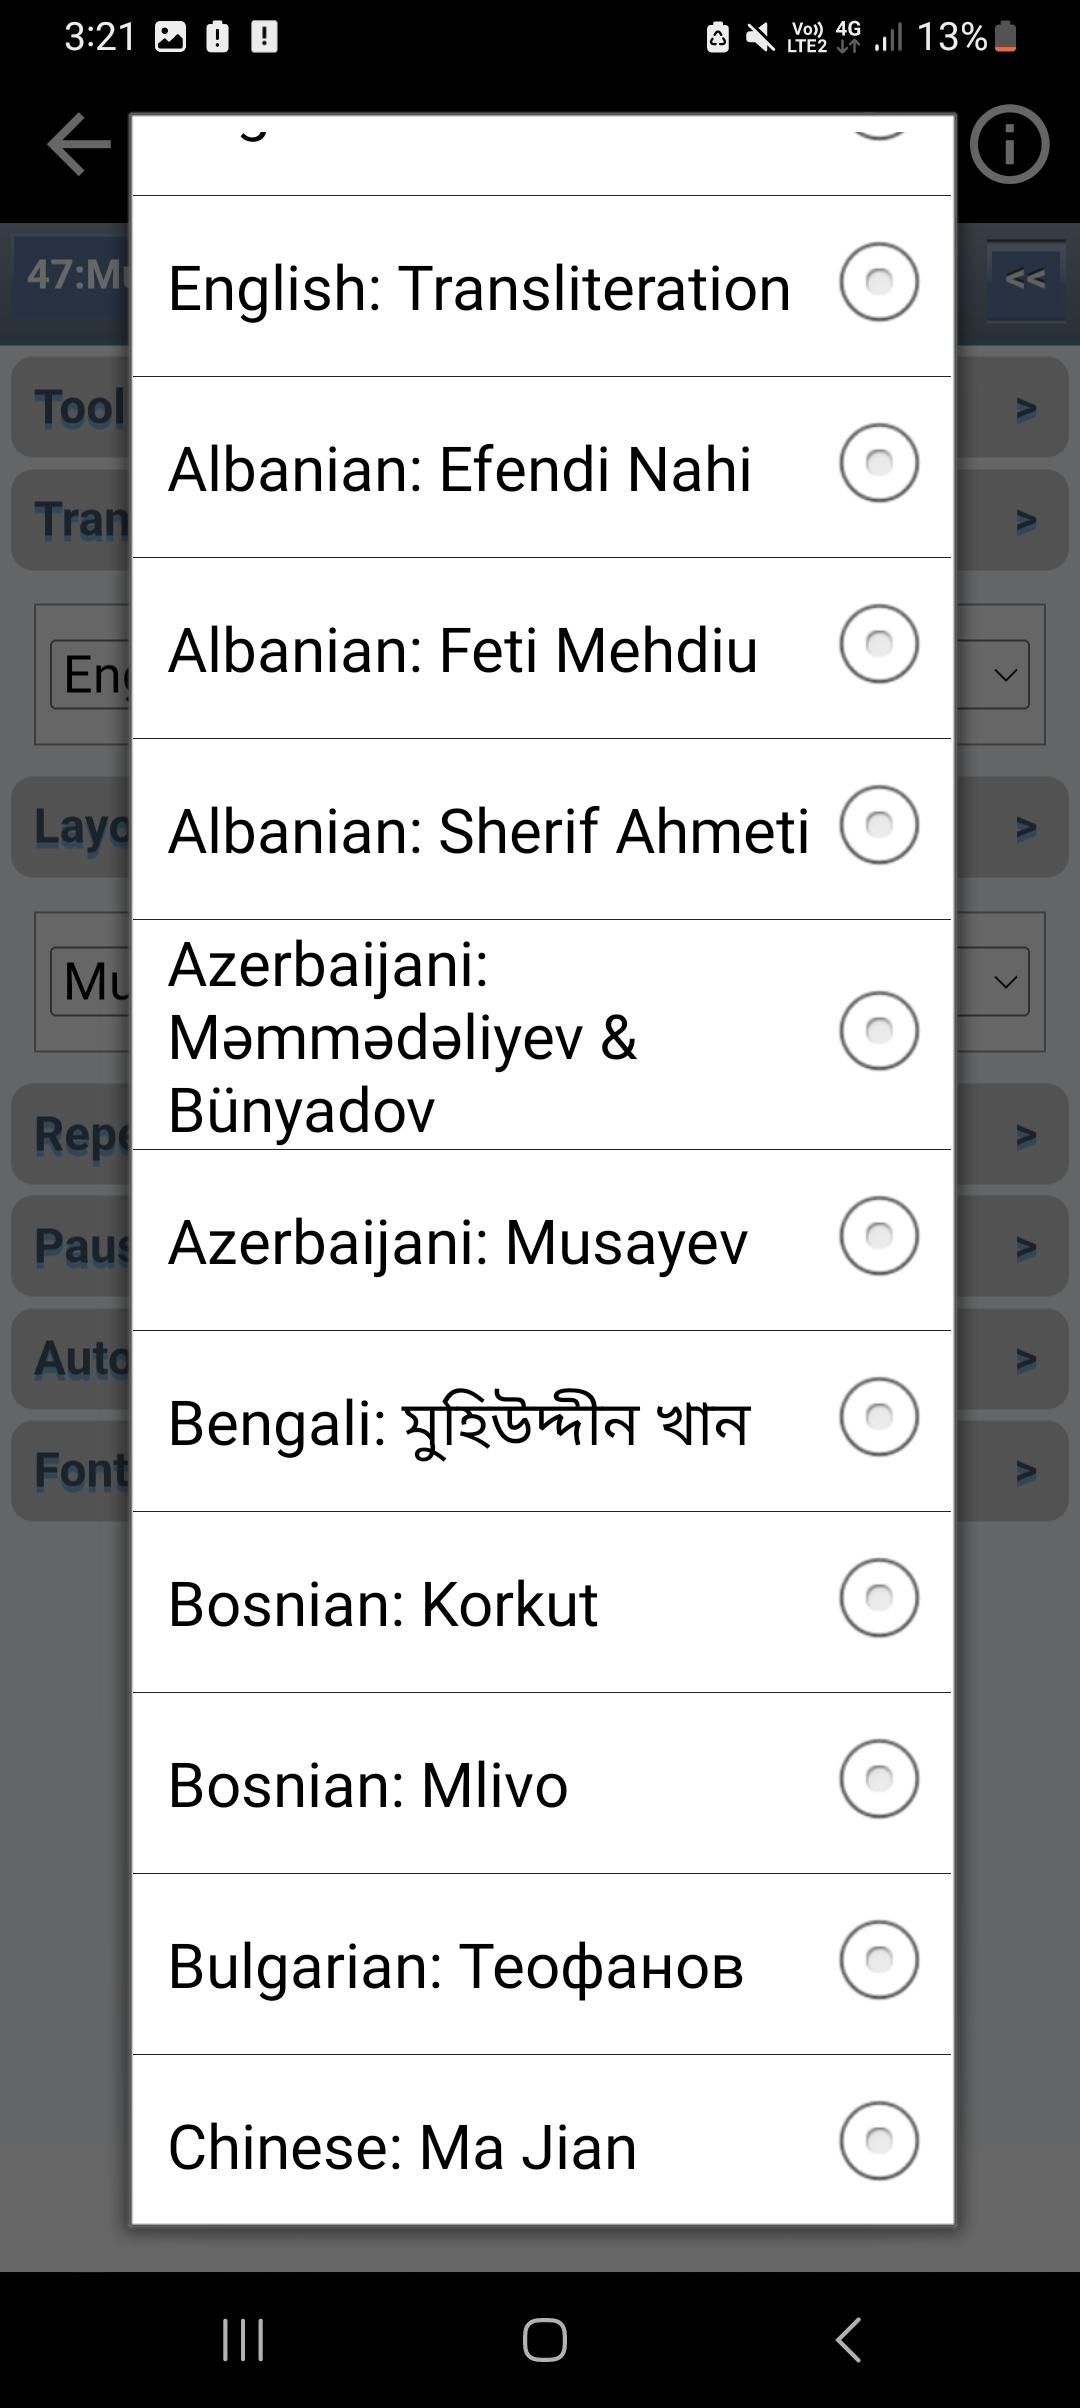The width and height of the screenshot is (1080, 2408).
Task: Pick the Bosnian: Mlivo translation entry
Action: point(542,1783)
